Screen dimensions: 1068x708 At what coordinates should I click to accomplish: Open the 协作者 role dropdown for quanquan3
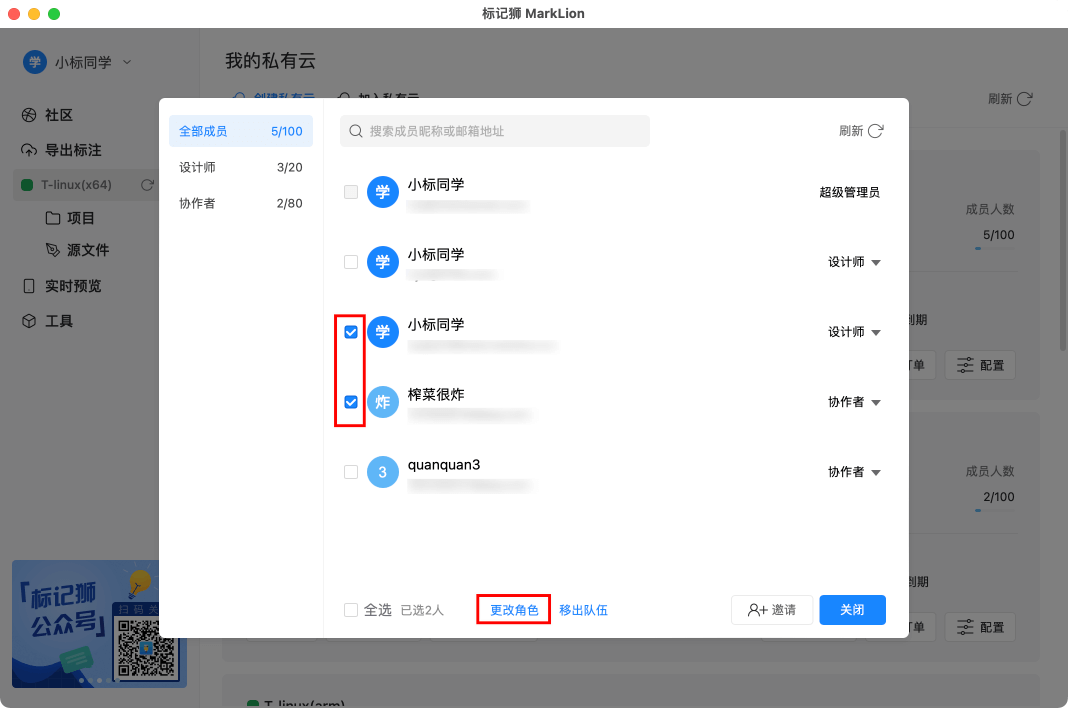pyautogui.click(x=854, y=472)
